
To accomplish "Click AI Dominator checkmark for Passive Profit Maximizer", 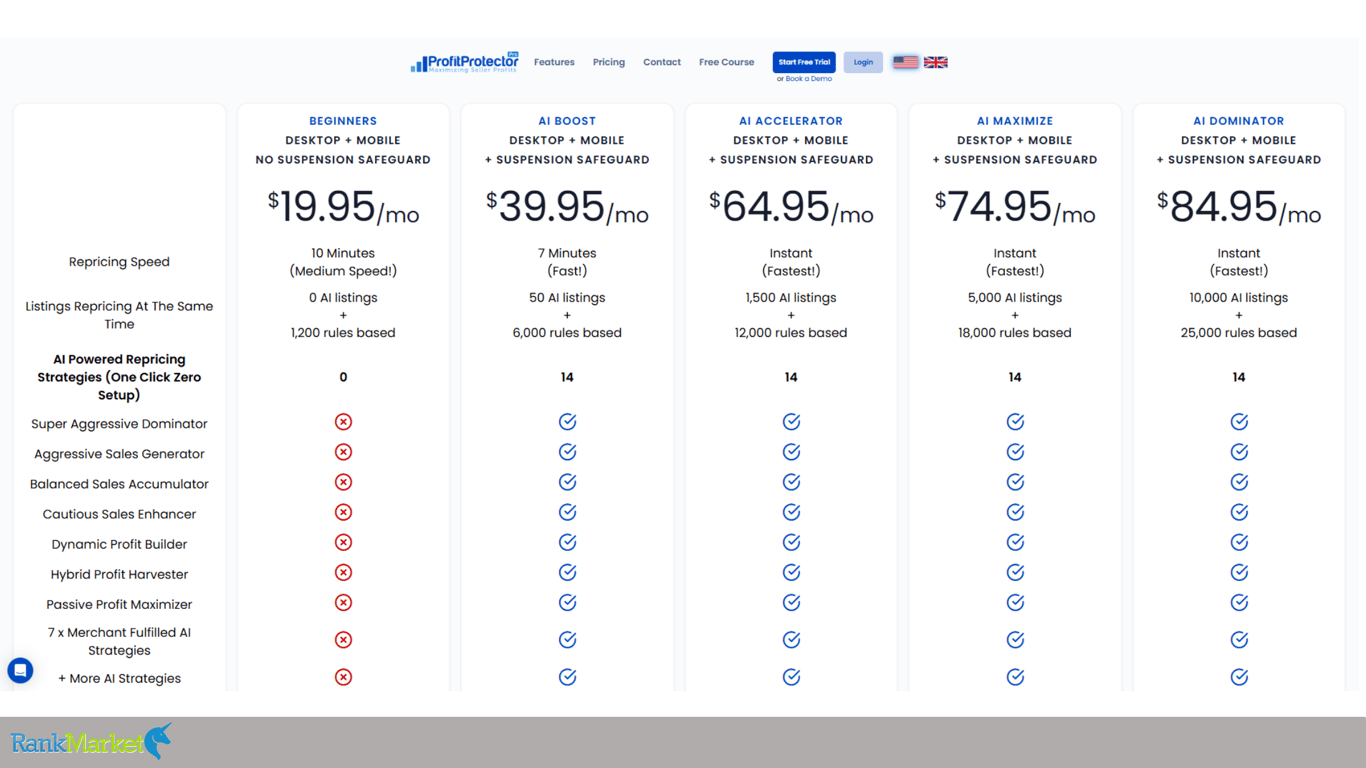I will tap(1239, 603).
